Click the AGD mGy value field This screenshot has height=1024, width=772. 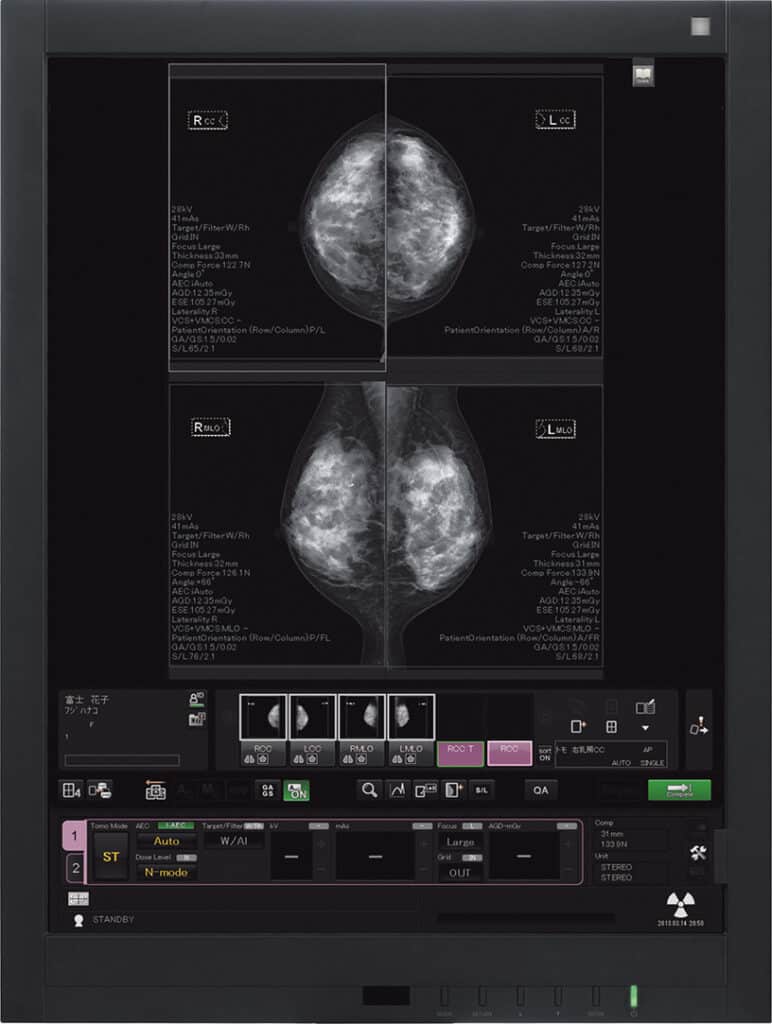[524, 856]
